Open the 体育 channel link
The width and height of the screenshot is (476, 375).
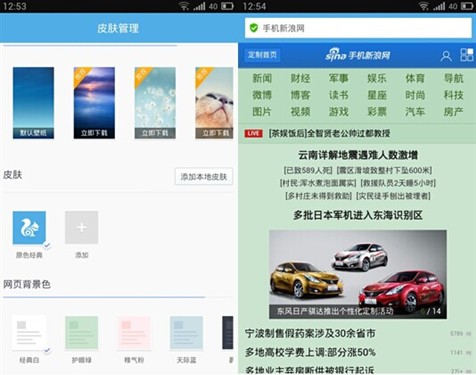tap(415, 78)
